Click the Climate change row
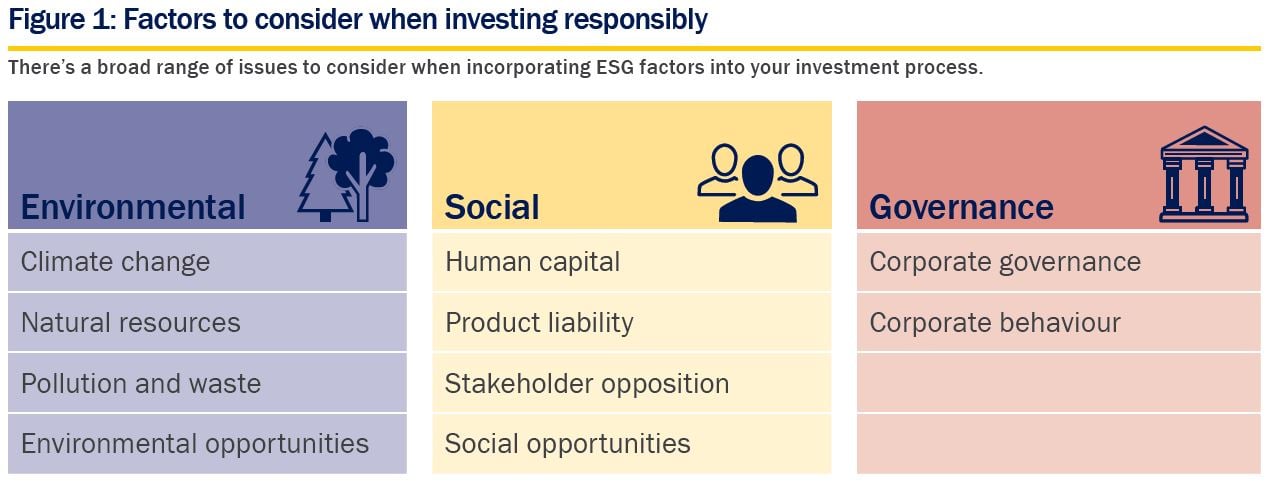This screenshot has width=1272, height=481. click(207, 262)
